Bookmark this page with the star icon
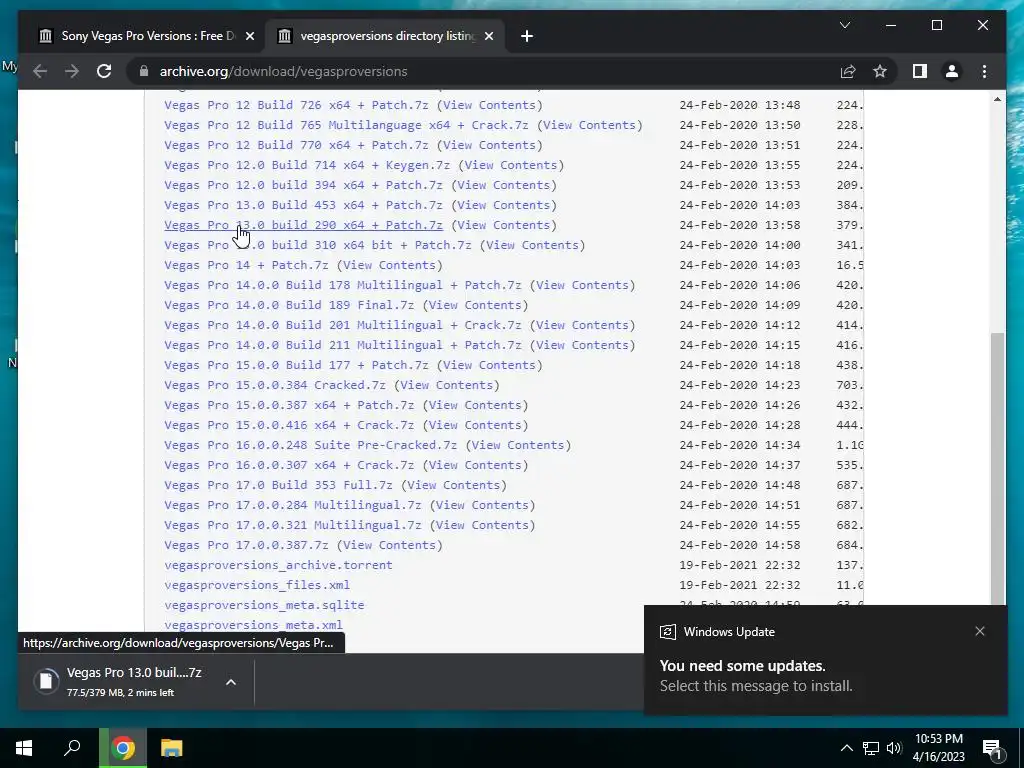 [880, 71]
